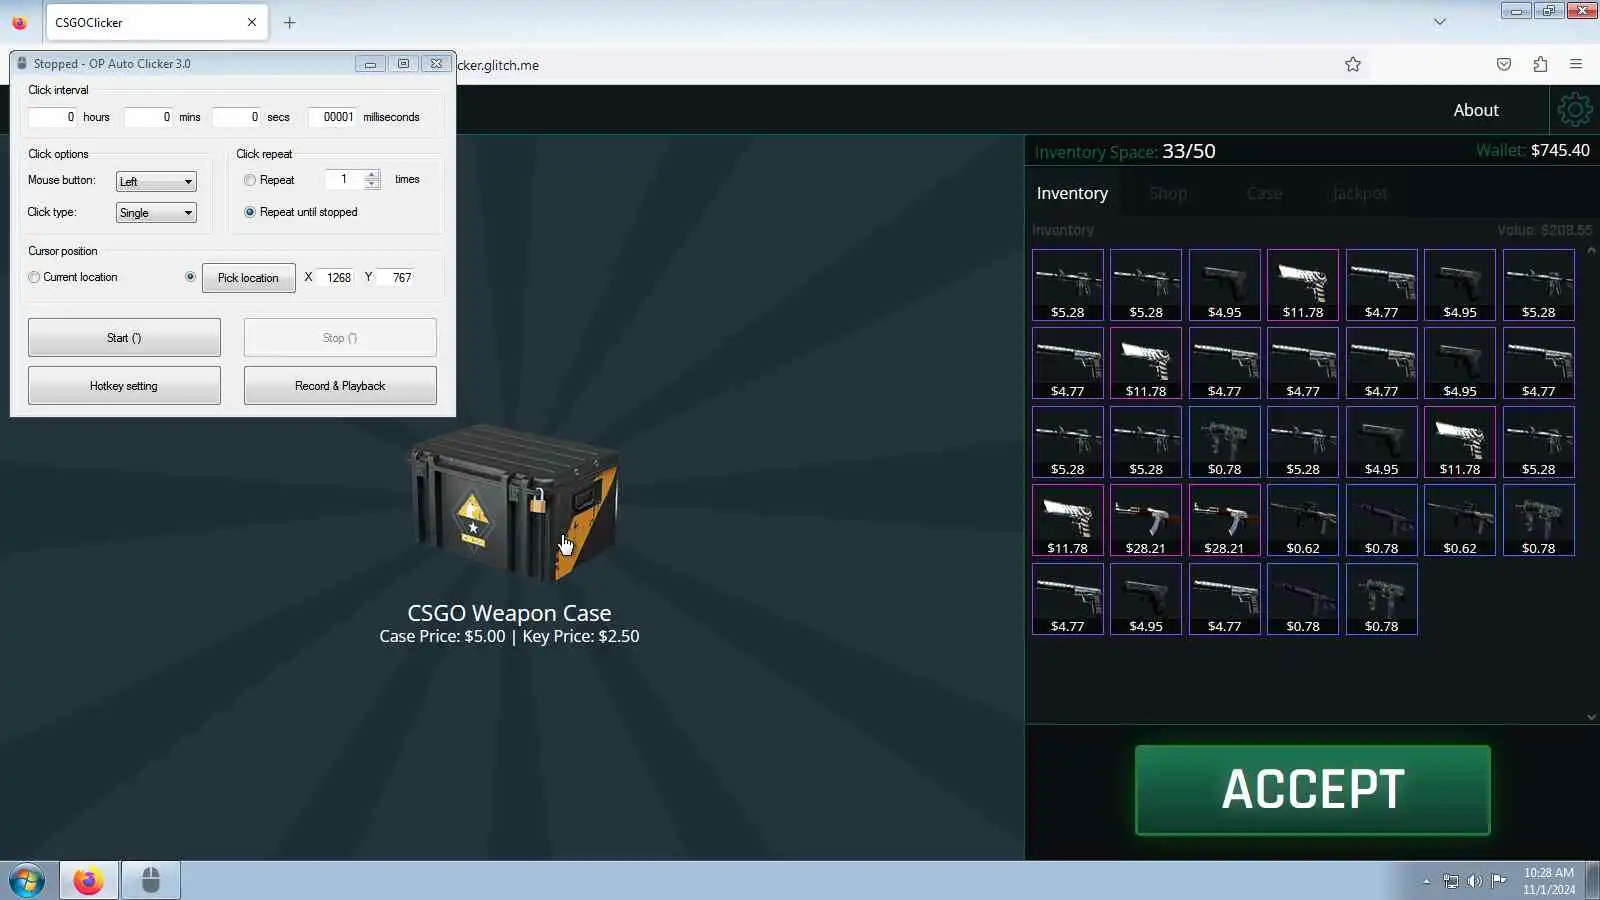Select Current location cursor option
Image resolution: width=1600 pixels, height=900 pixels.
click(x=35, y=277)
